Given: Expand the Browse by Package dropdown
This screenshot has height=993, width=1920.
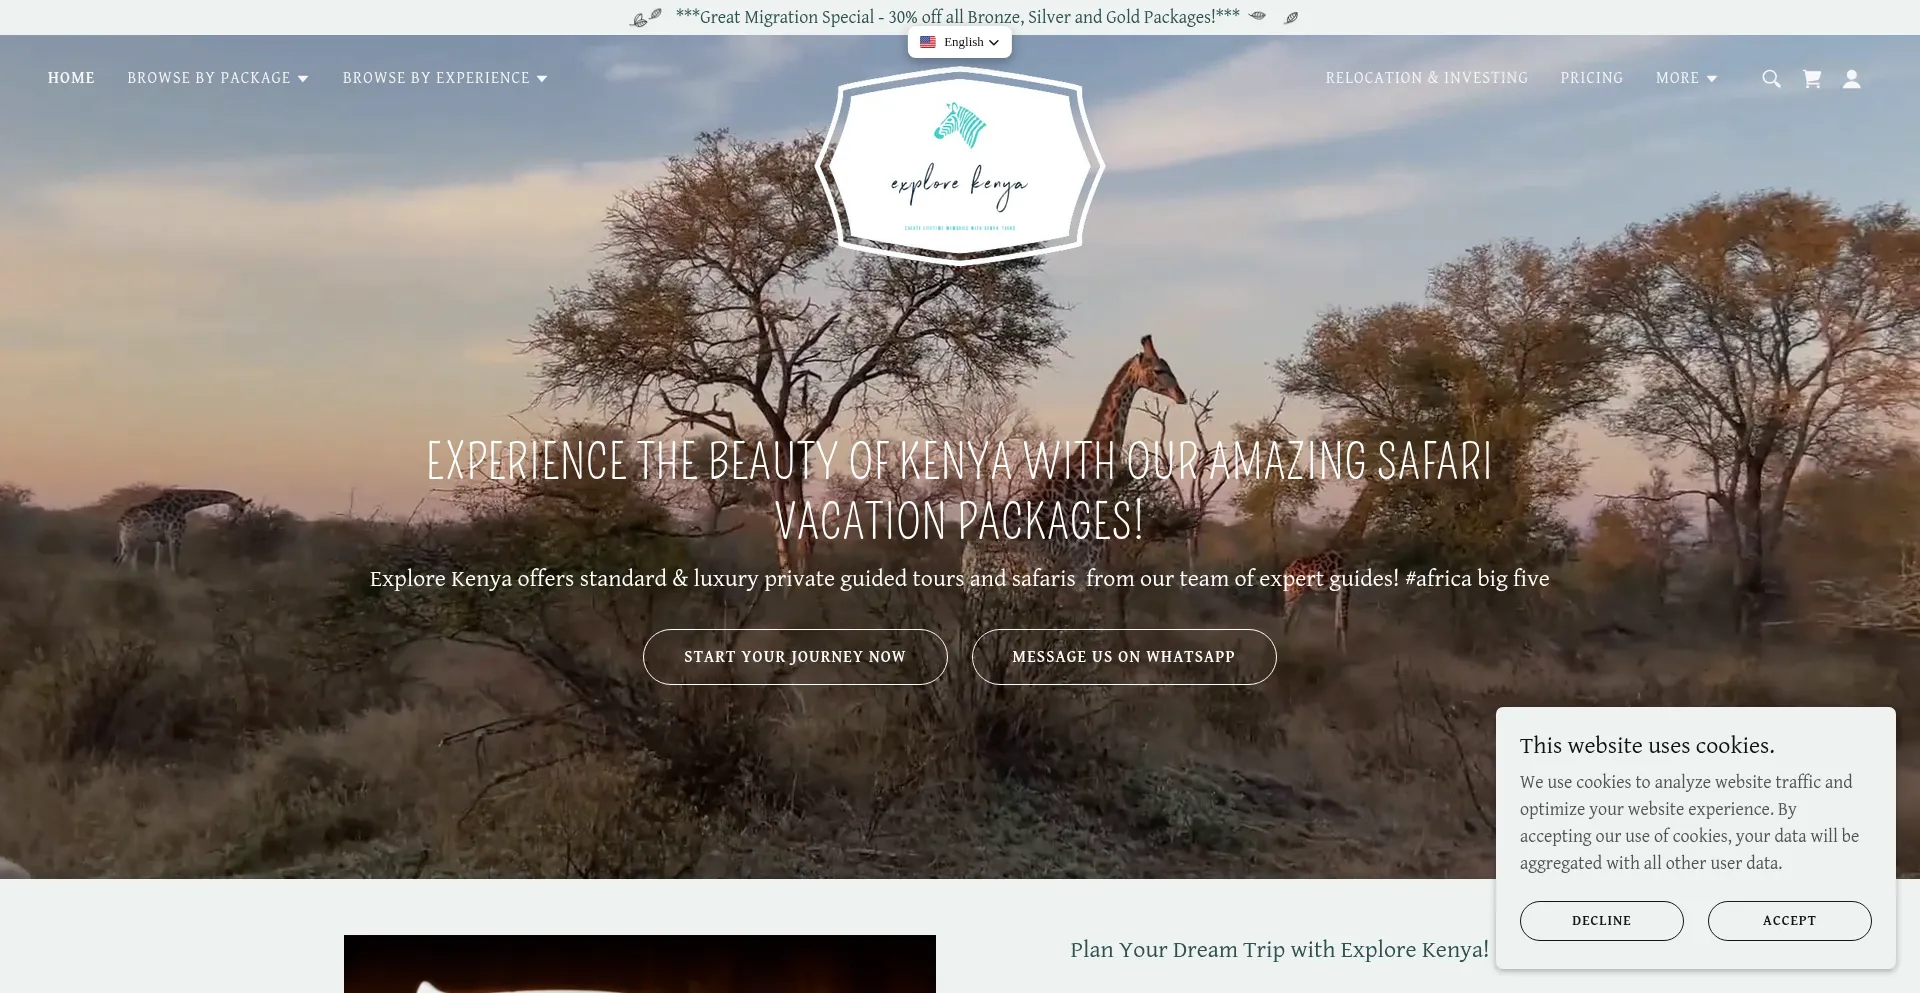Looking at the screenshot, I should [x=218, y=78].
